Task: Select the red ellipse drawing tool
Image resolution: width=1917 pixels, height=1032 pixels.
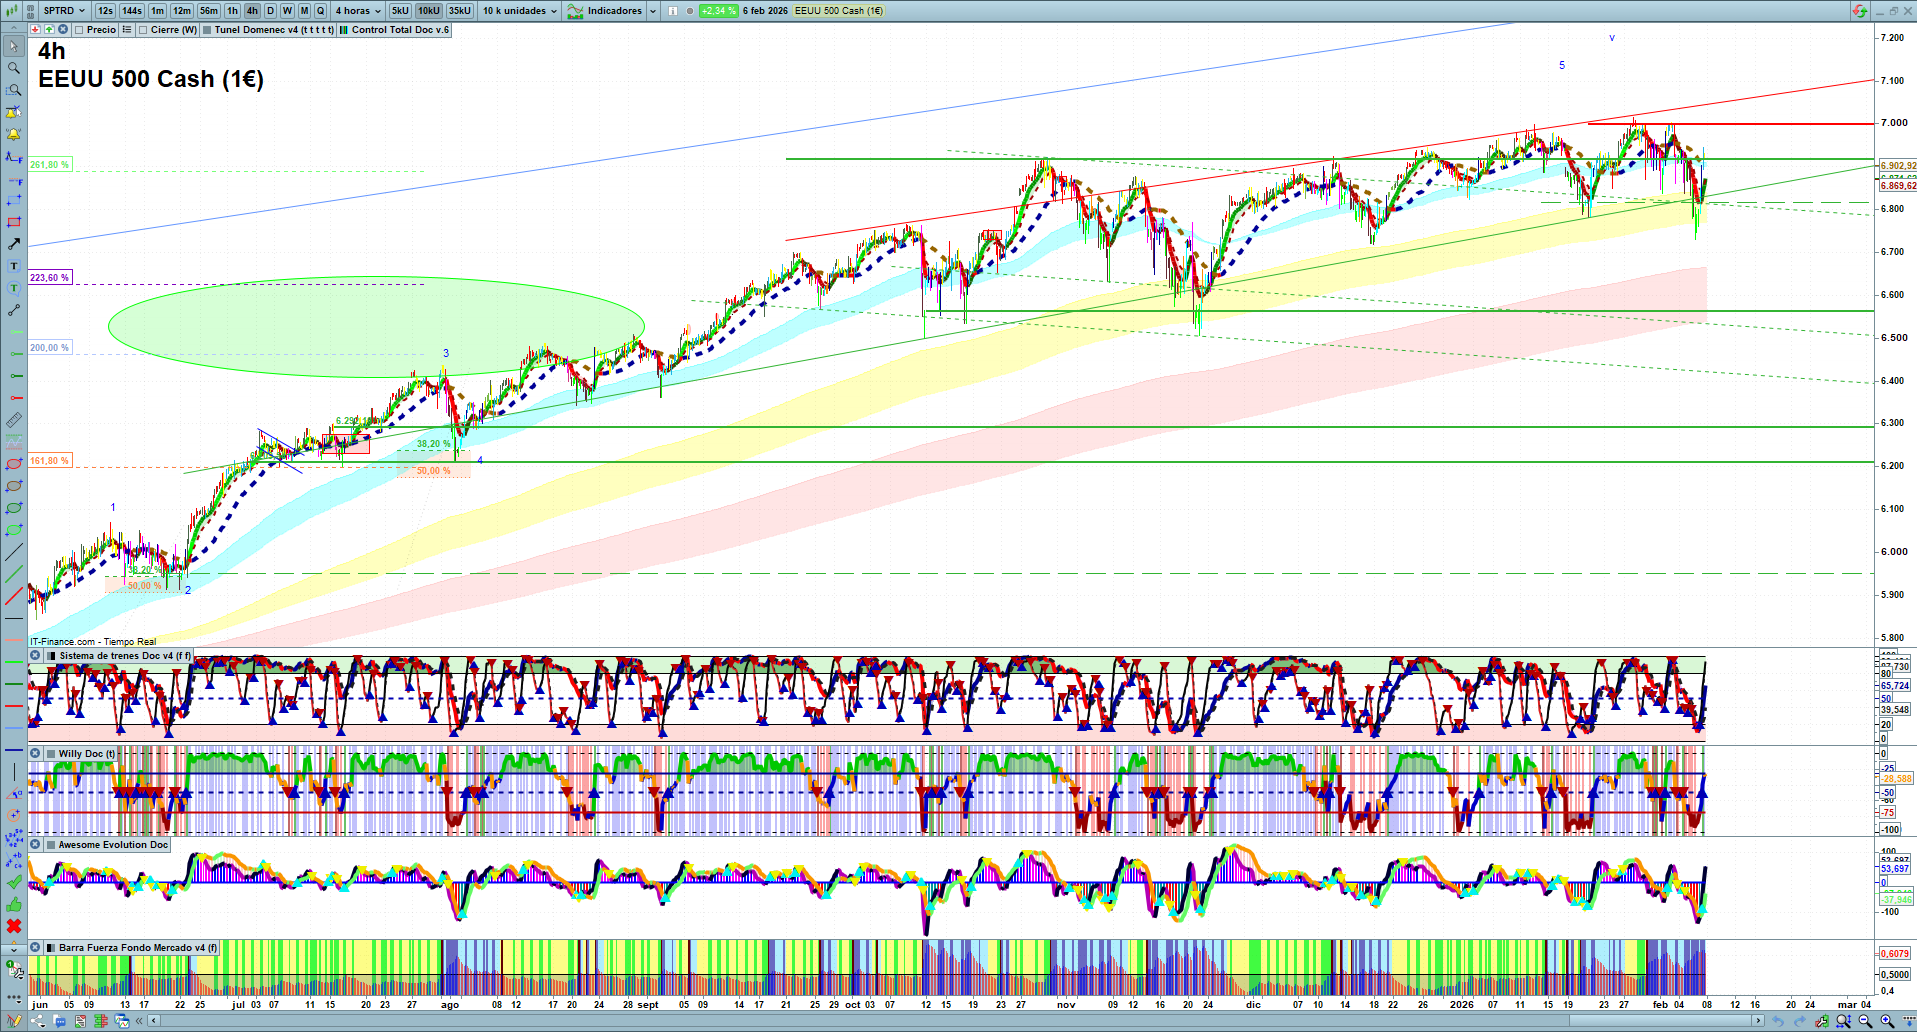Action: (x=14, y=464)
